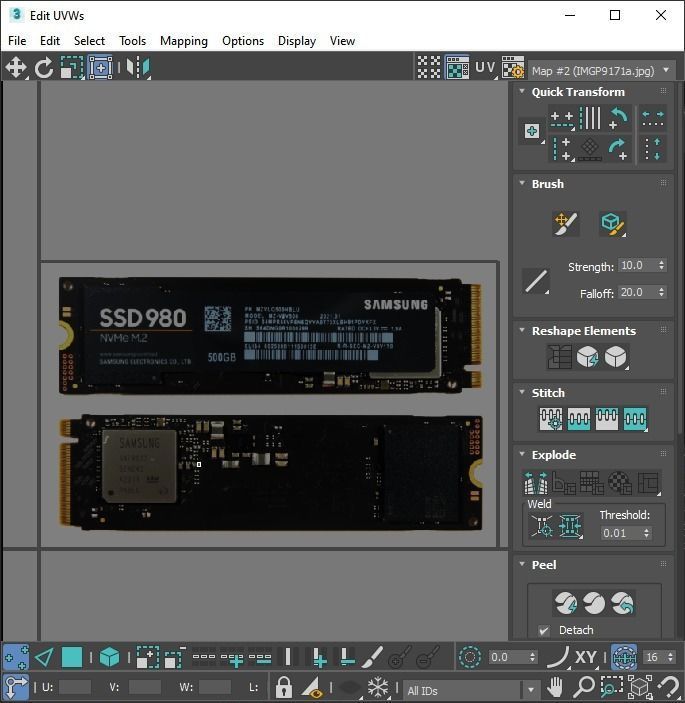This screenshot has height=703, width=685.
Task: Collapse the Reshape Elements rollout
Action: click(x=522, y=330)
